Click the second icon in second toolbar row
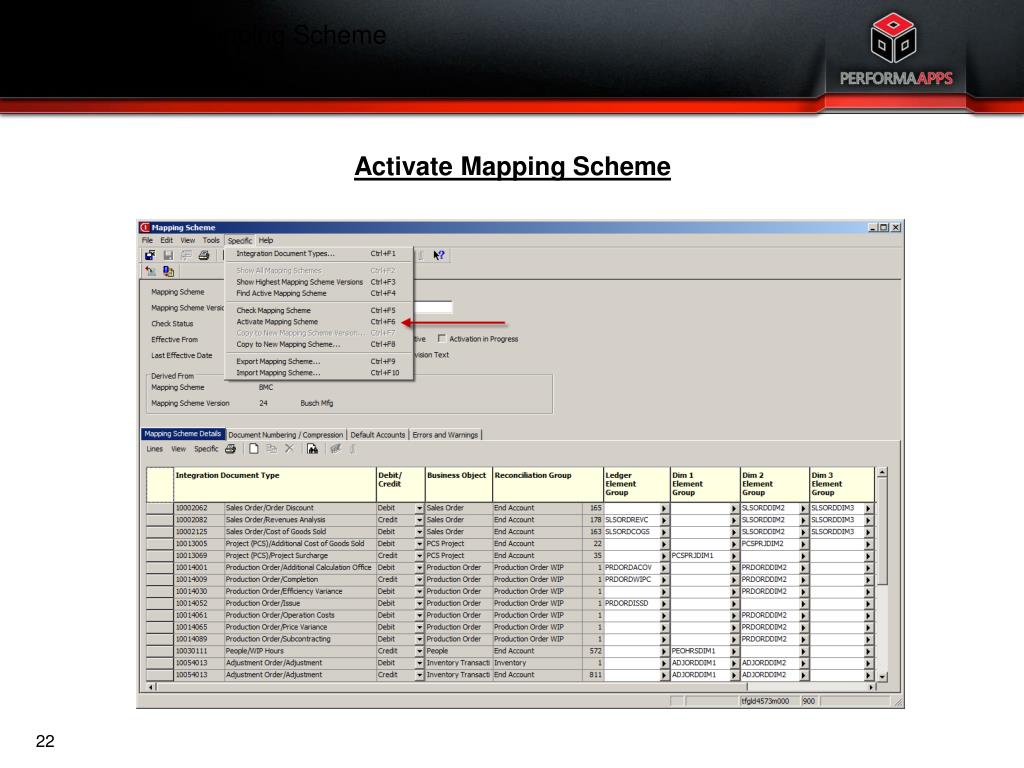The width and height of the screenshot is (1024, 768). pos(168,271)
